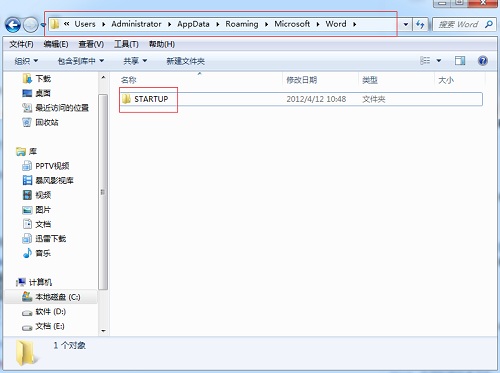
Task: Click the navigation pane scroll down arrow
Action: coord(103,331)
